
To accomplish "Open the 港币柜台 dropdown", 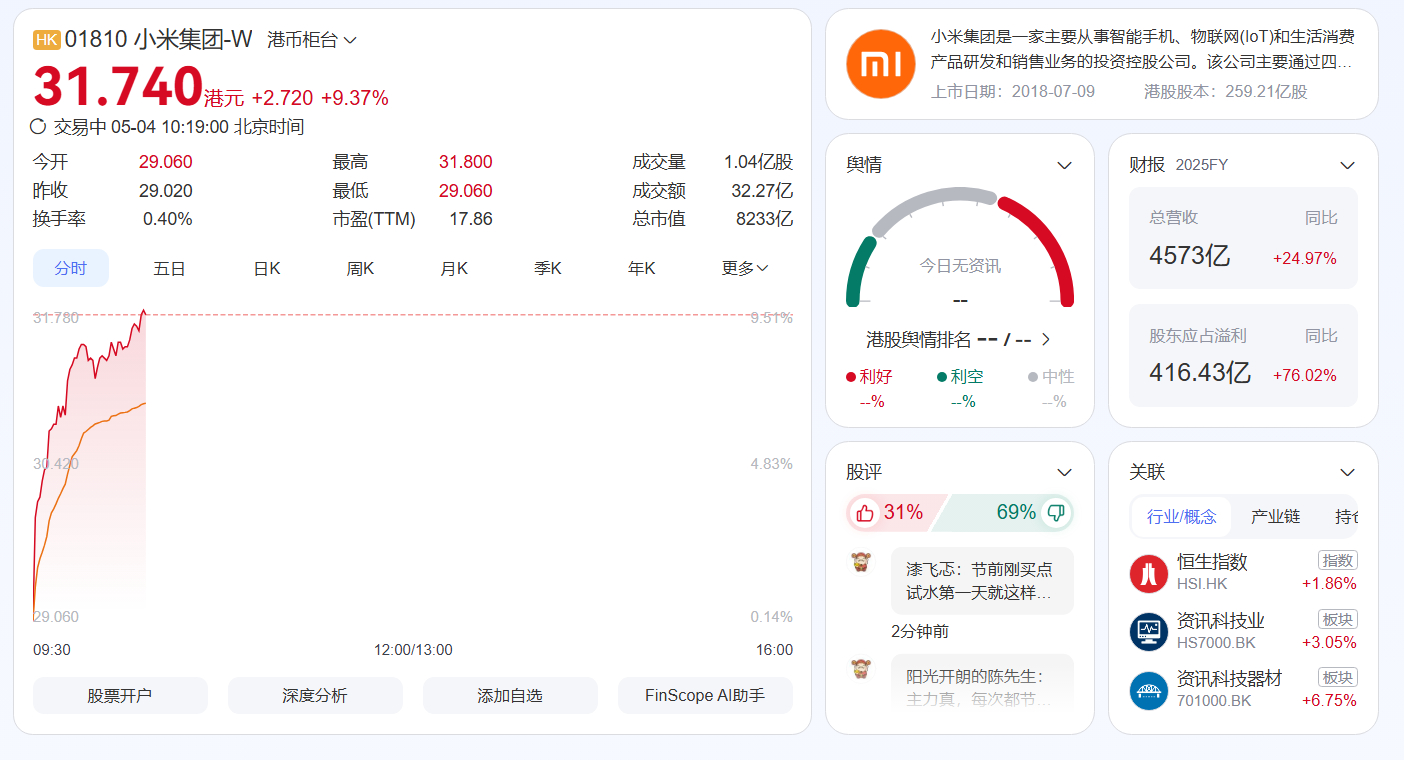I will 312,40.
